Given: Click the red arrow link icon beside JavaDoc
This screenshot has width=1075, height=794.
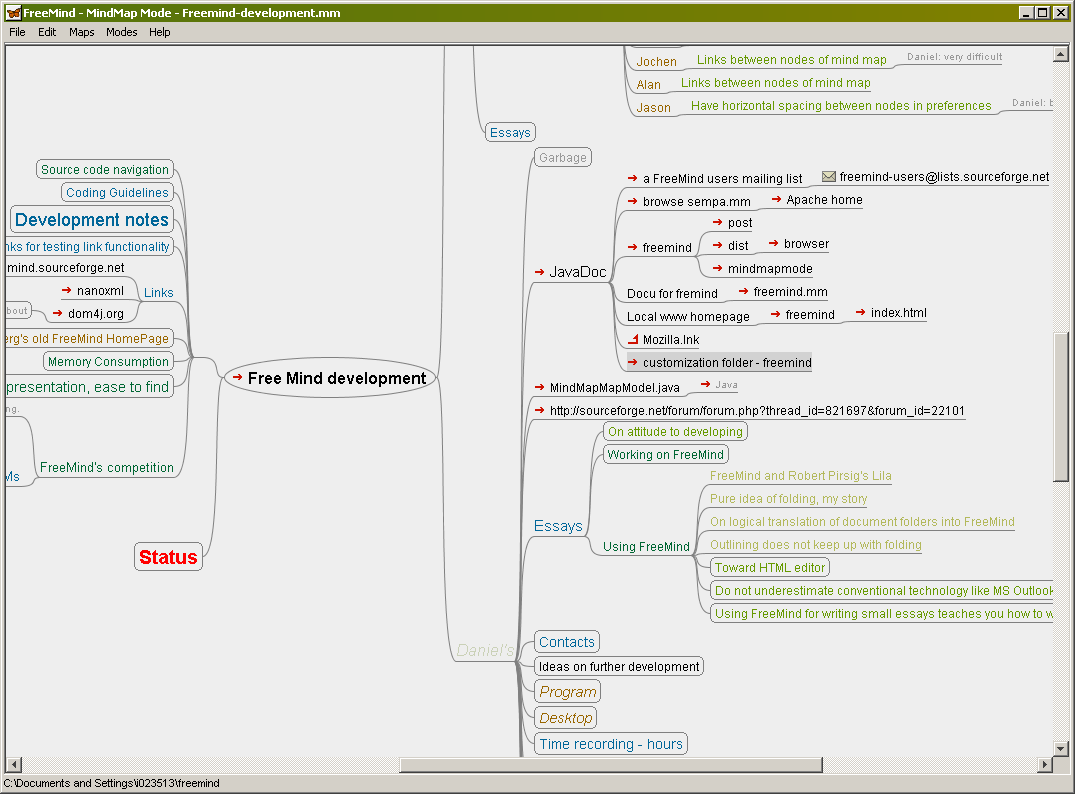Looking at the screenshot, I should (540, 272).
